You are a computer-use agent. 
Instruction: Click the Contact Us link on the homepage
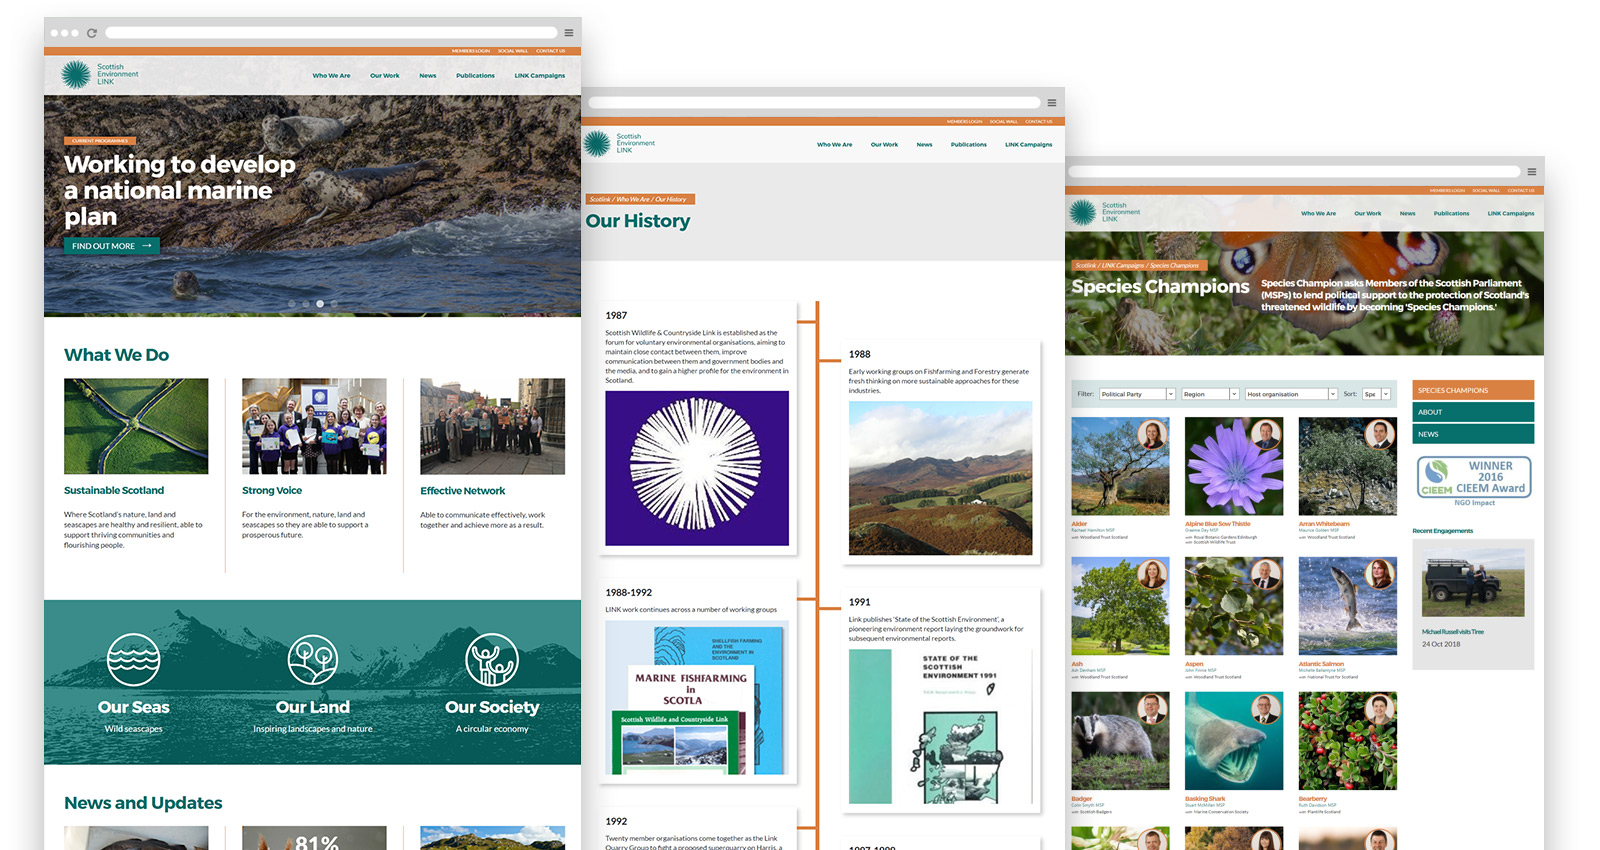(x=550, y=51)
